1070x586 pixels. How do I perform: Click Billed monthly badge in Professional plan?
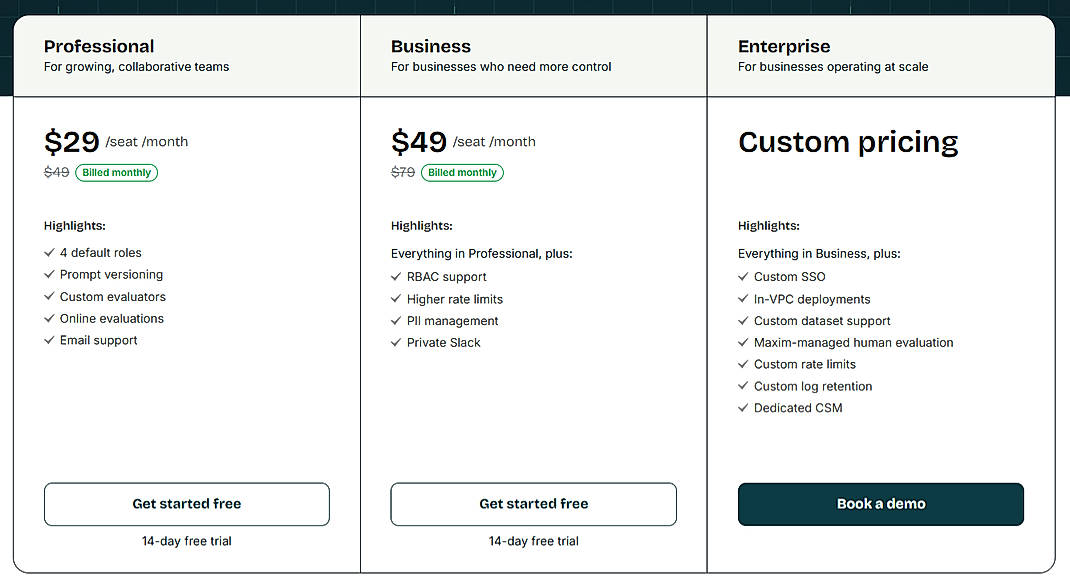click(x=117, y=173)
